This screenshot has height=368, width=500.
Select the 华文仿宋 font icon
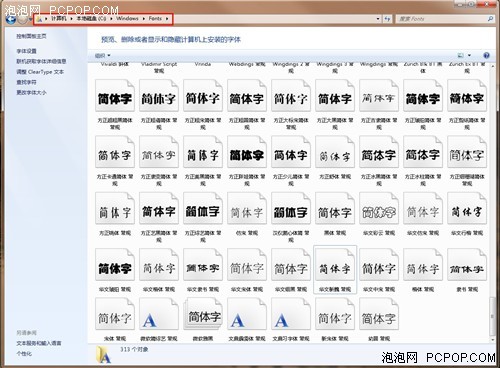(x=423, y=208)
